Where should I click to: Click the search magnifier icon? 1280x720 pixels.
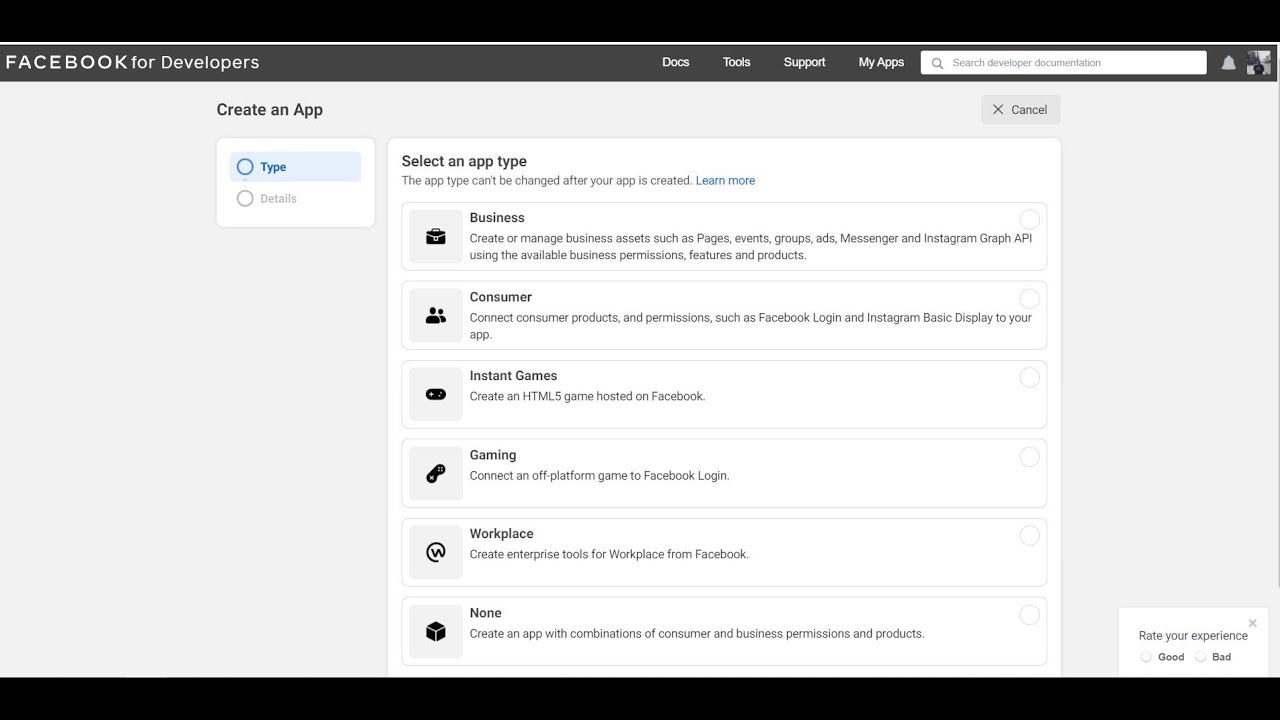pyautogui.click(x=938, y=63)
